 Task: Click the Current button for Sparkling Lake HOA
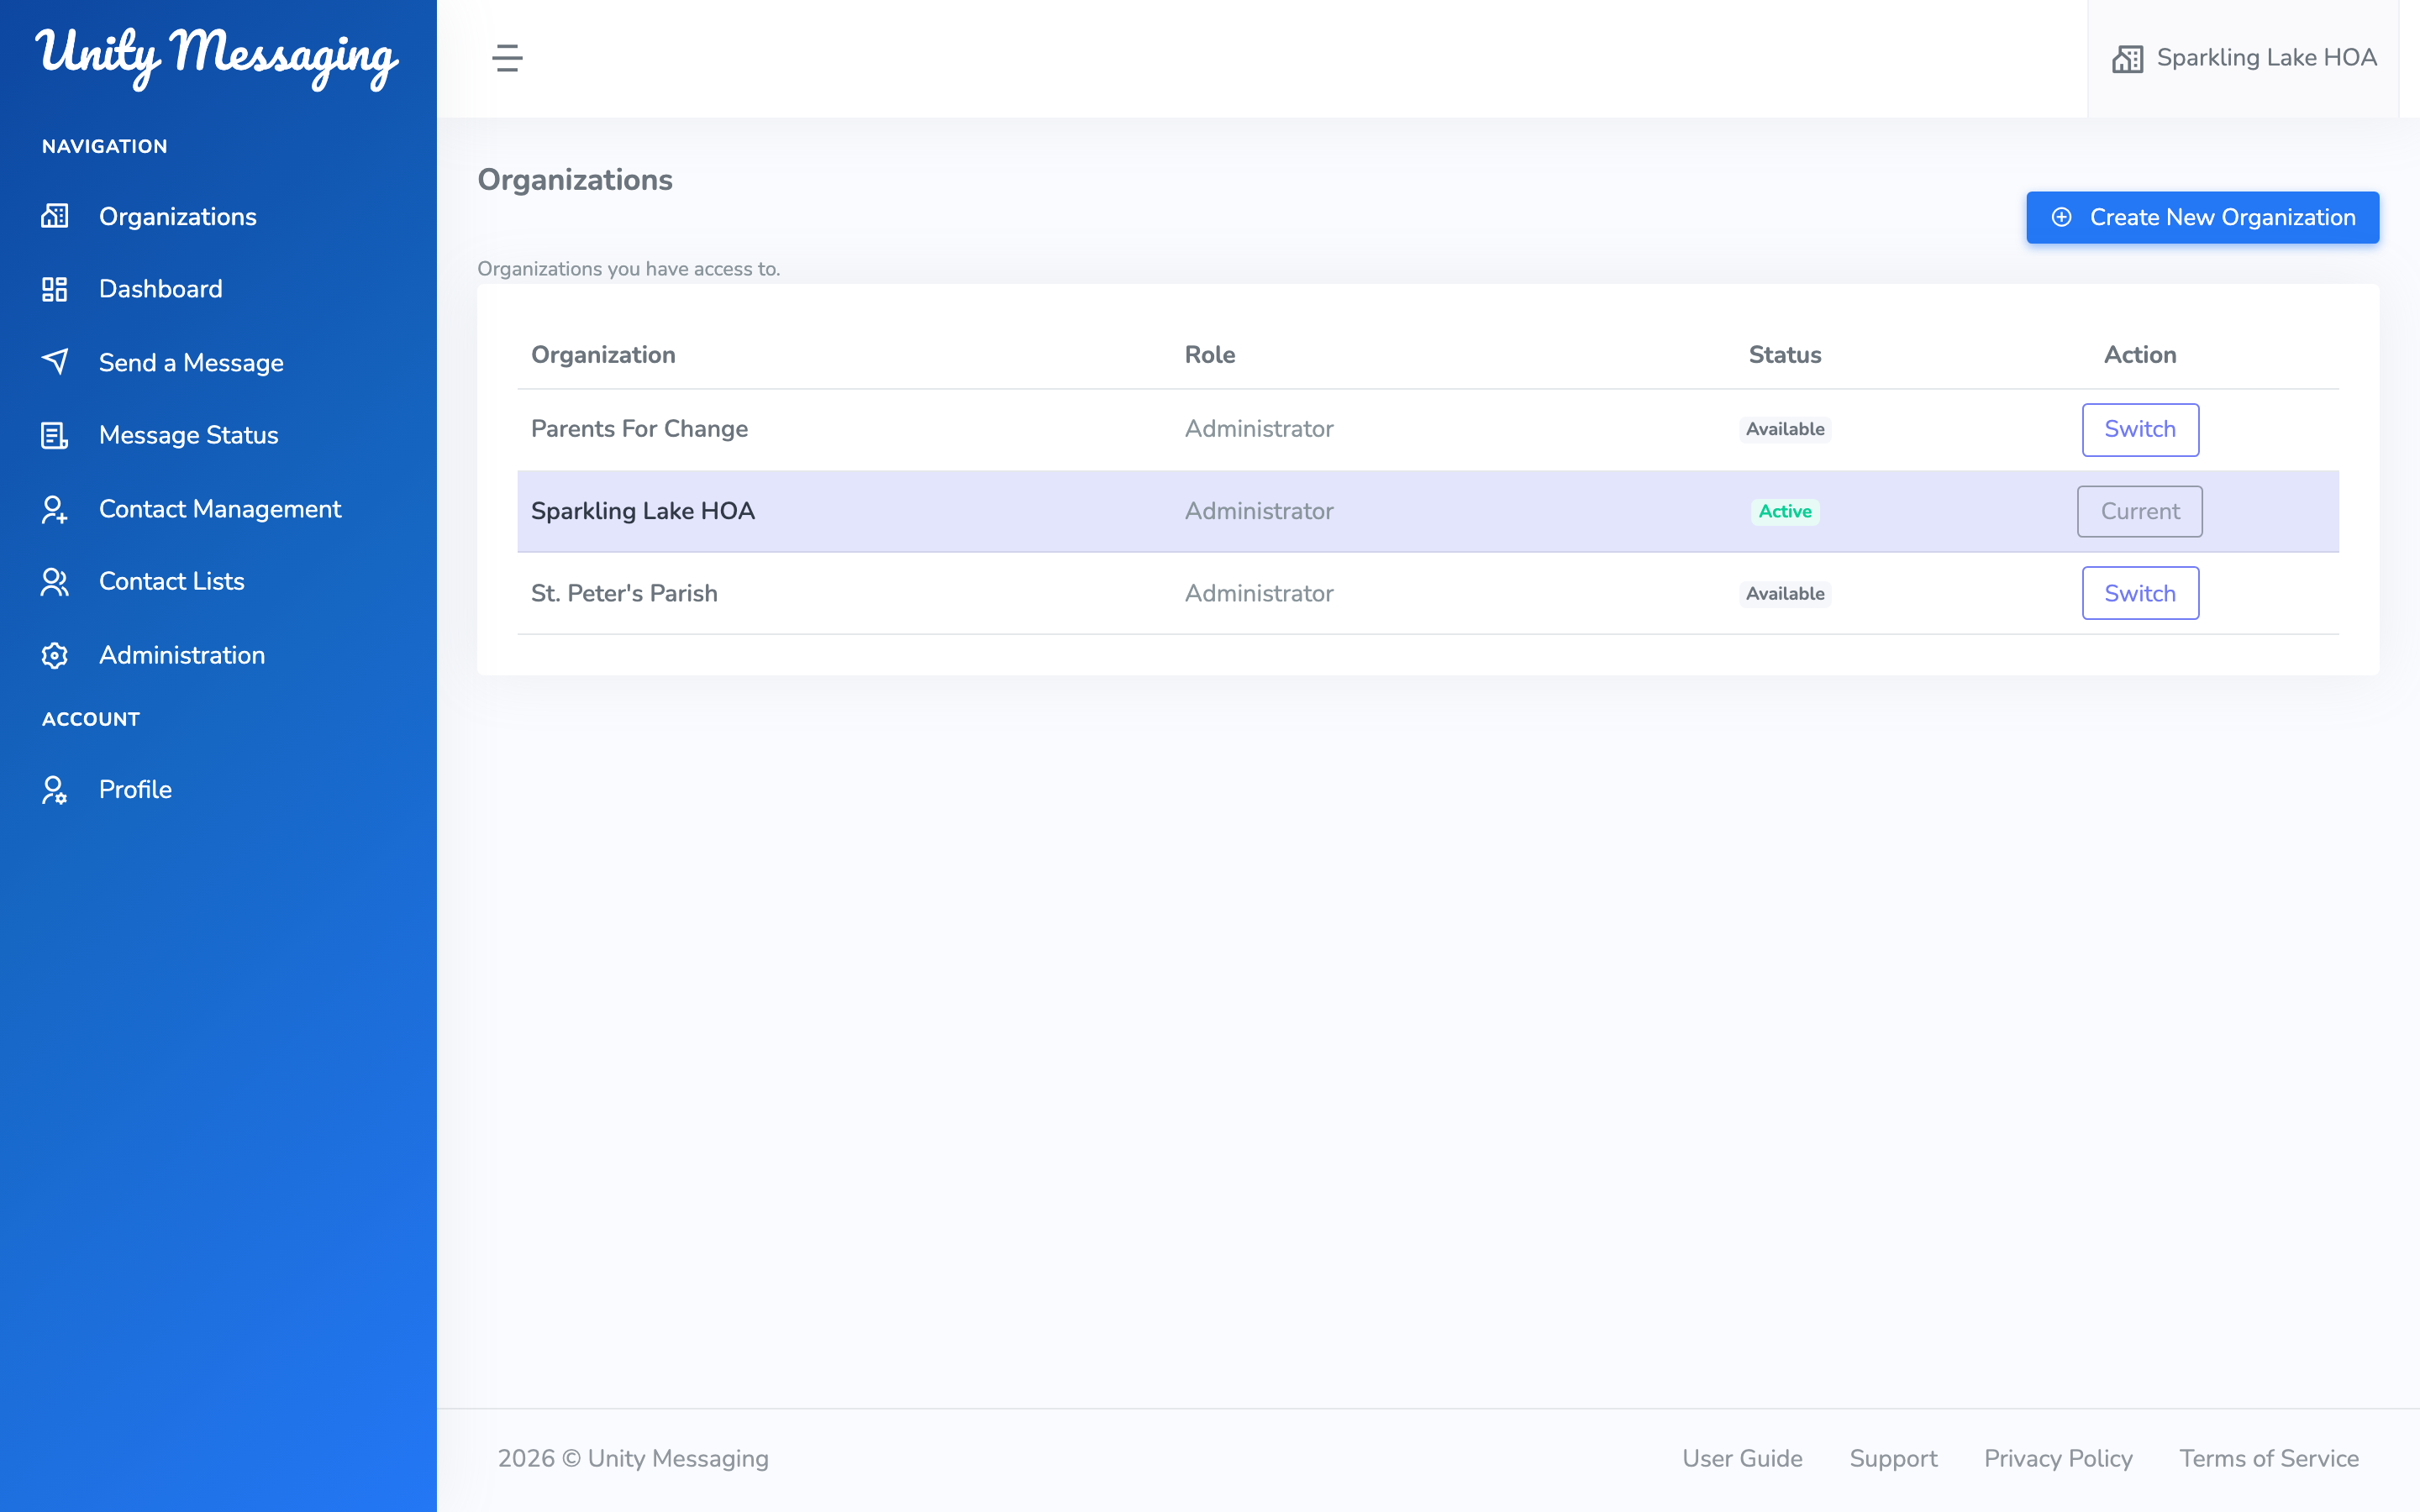point(2140,511)
